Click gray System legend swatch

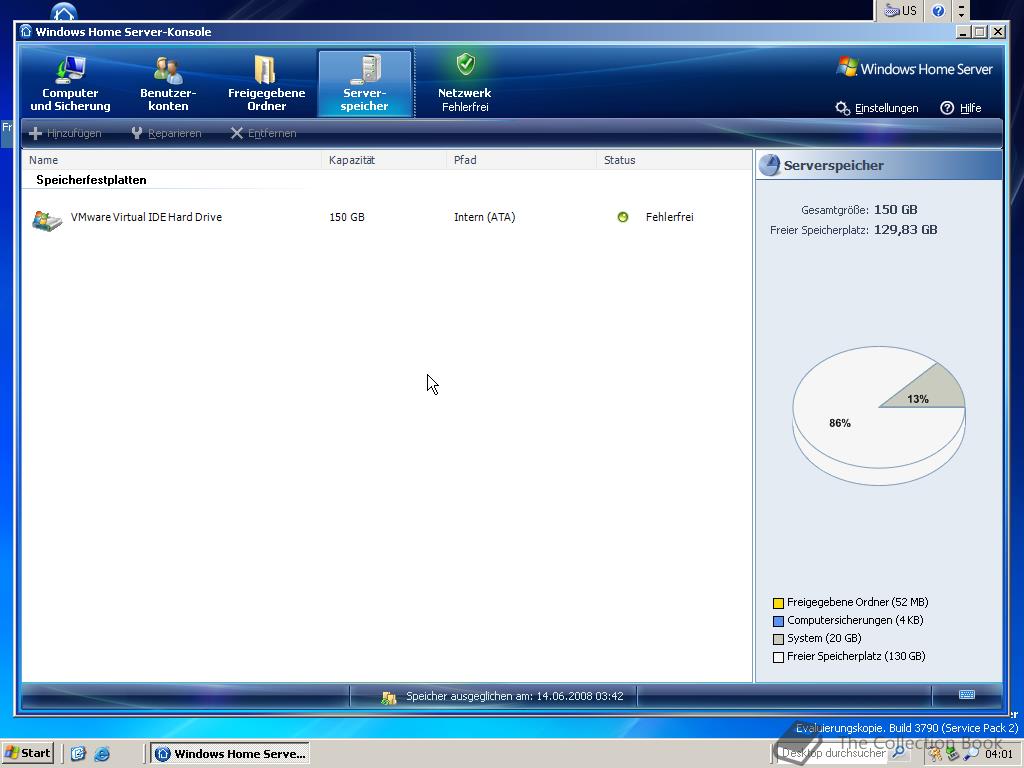point(778,639)
